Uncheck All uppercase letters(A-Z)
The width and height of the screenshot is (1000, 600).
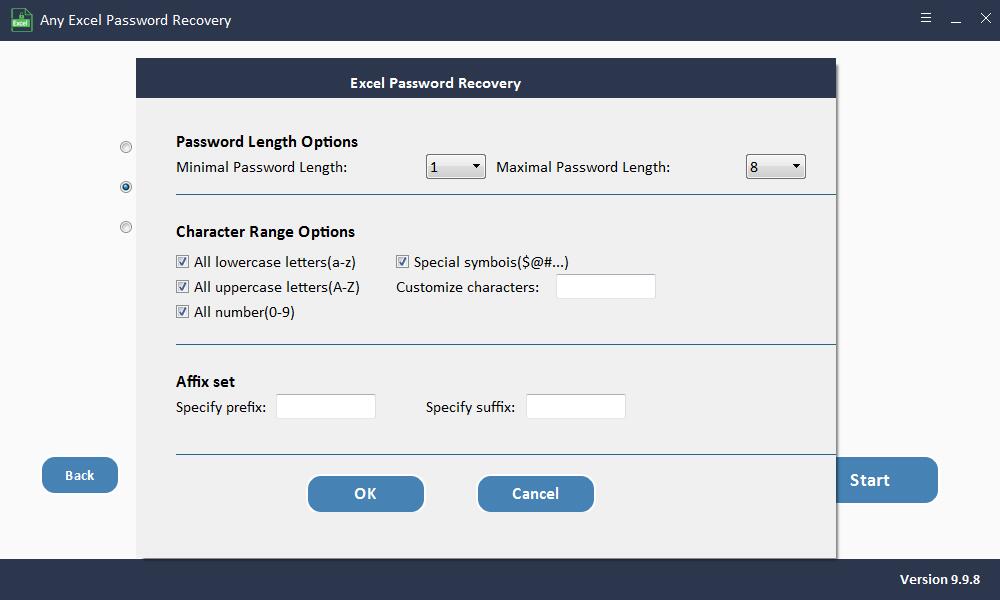pos(183,286)
